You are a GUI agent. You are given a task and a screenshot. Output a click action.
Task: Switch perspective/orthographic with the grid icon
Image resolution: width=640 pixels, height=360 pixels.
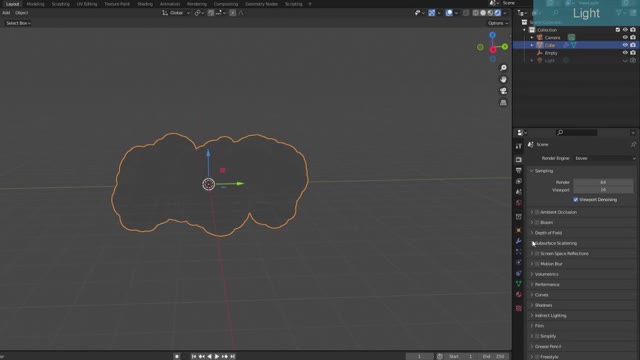tap(503, 102)
